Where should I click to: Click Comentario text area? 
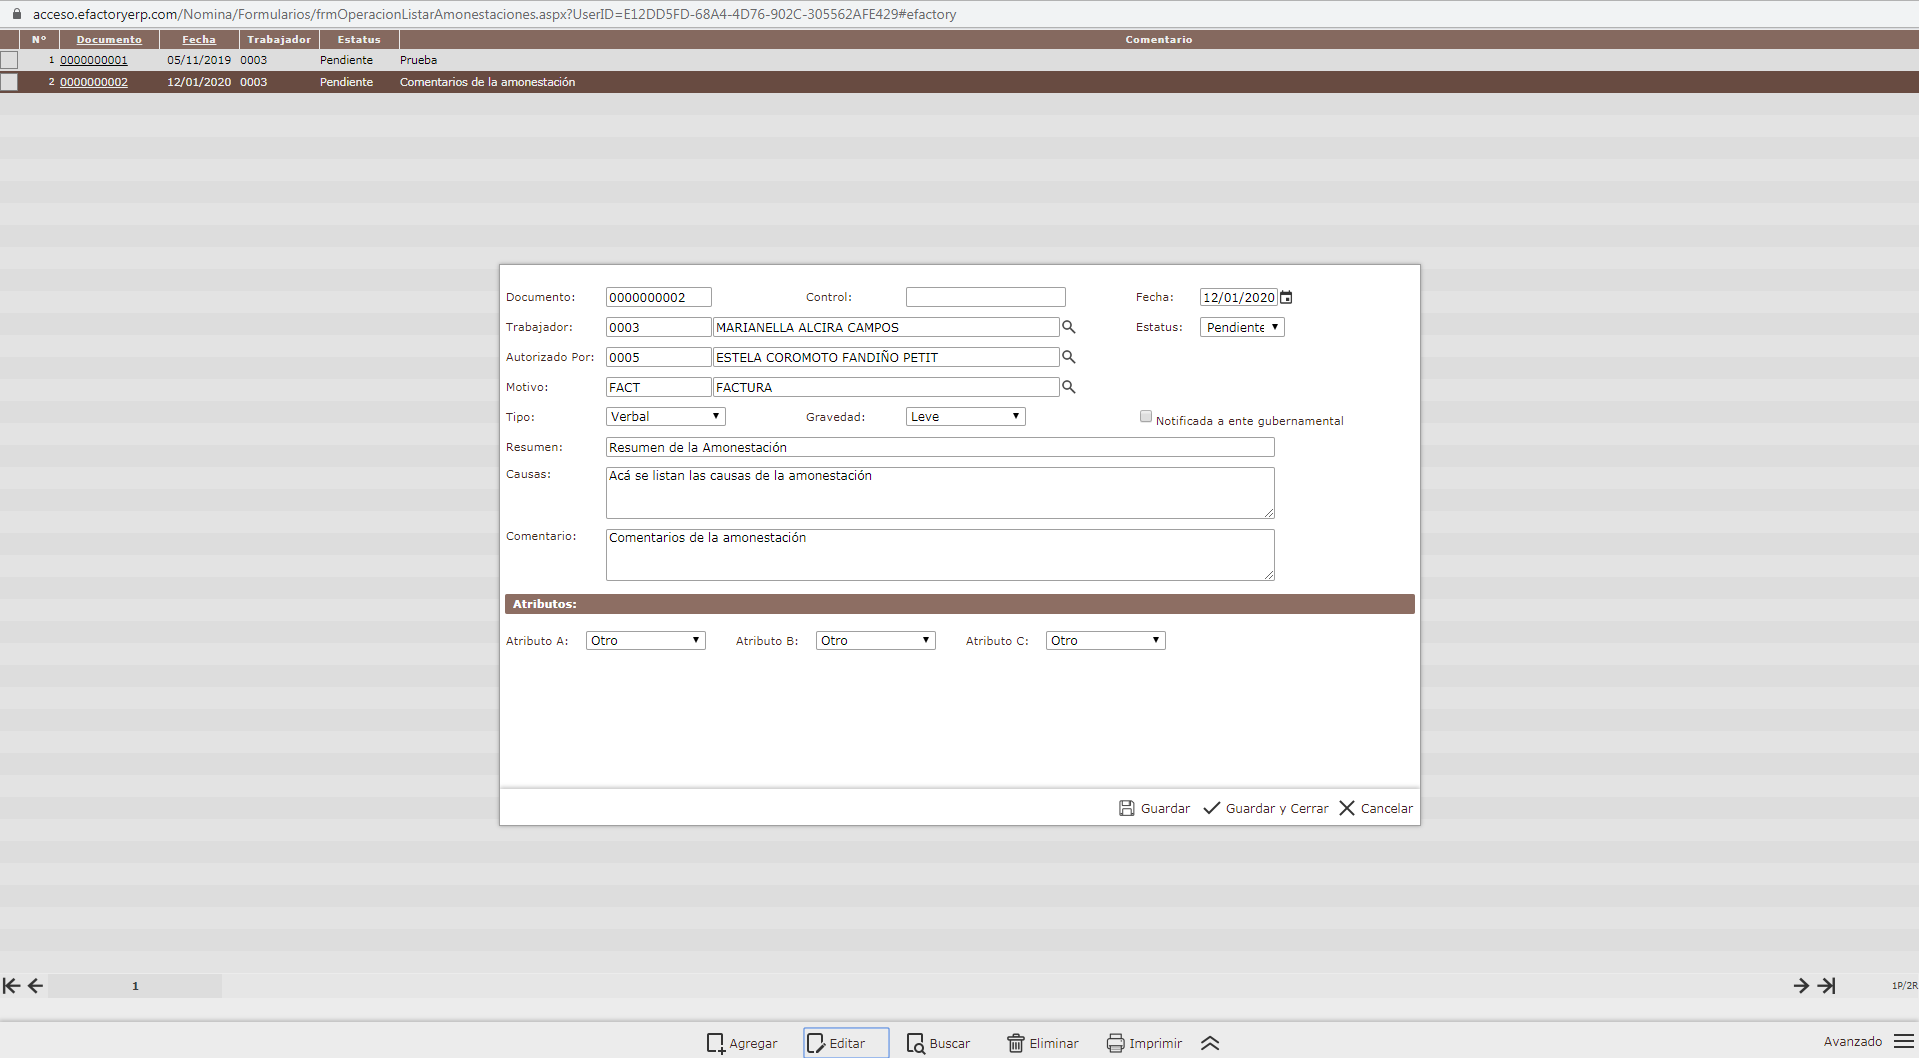[940, 555]
